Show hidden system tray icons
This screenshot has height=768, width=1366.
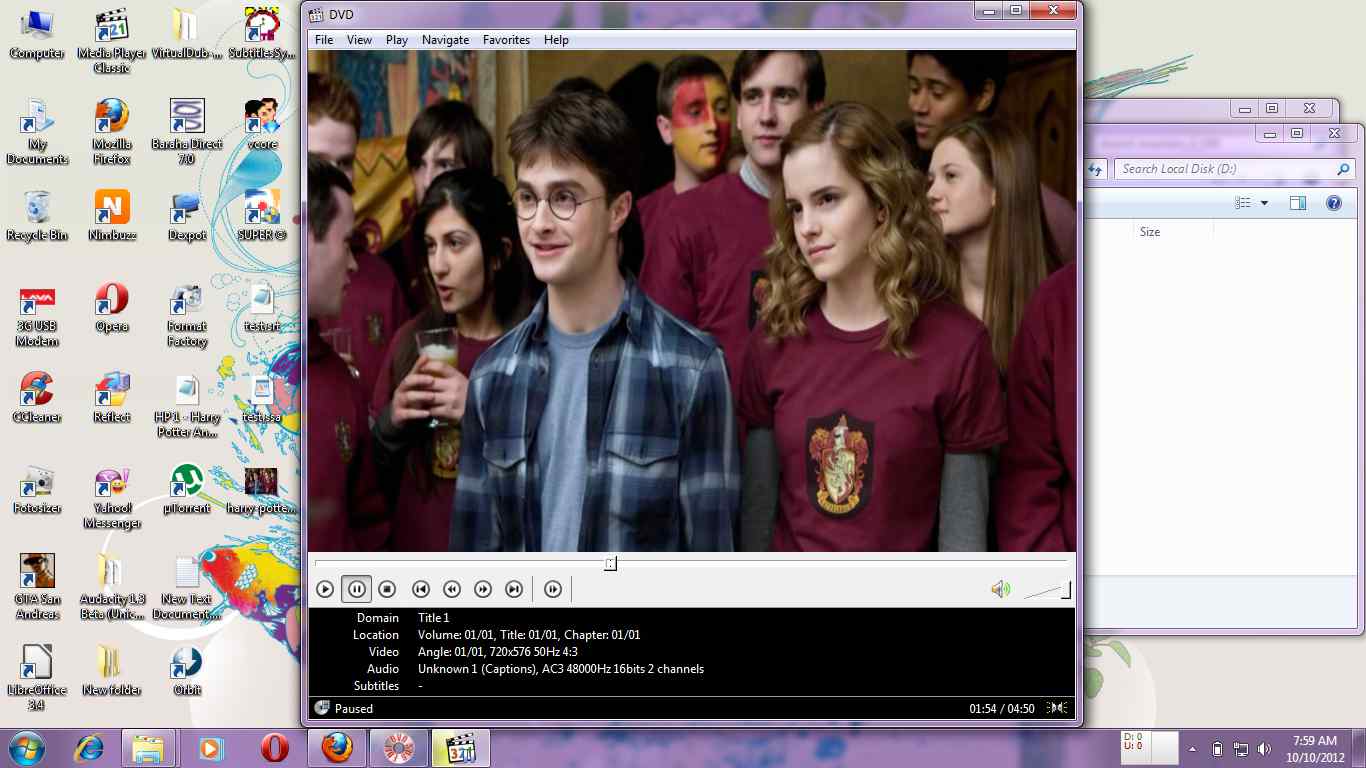(x=1192, y=749)
